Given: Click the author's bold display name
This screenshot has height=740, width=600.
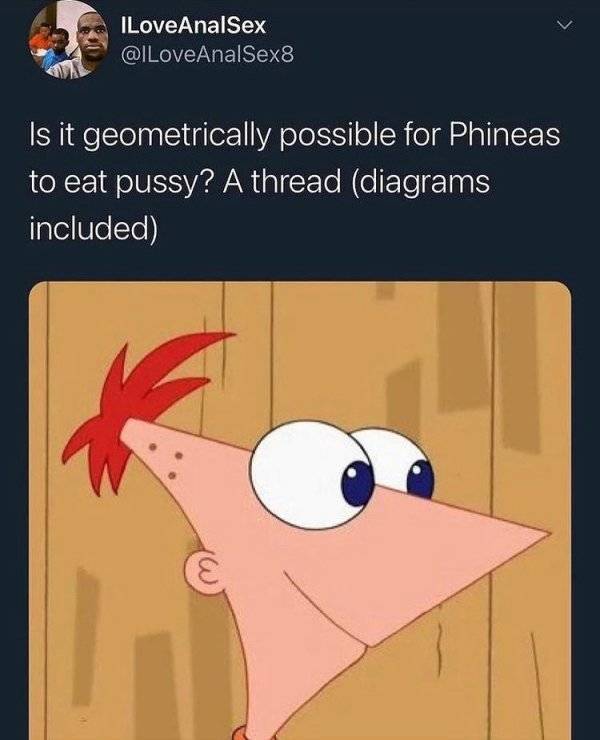Looking at the screenshot, I should (x=194, y=25).
